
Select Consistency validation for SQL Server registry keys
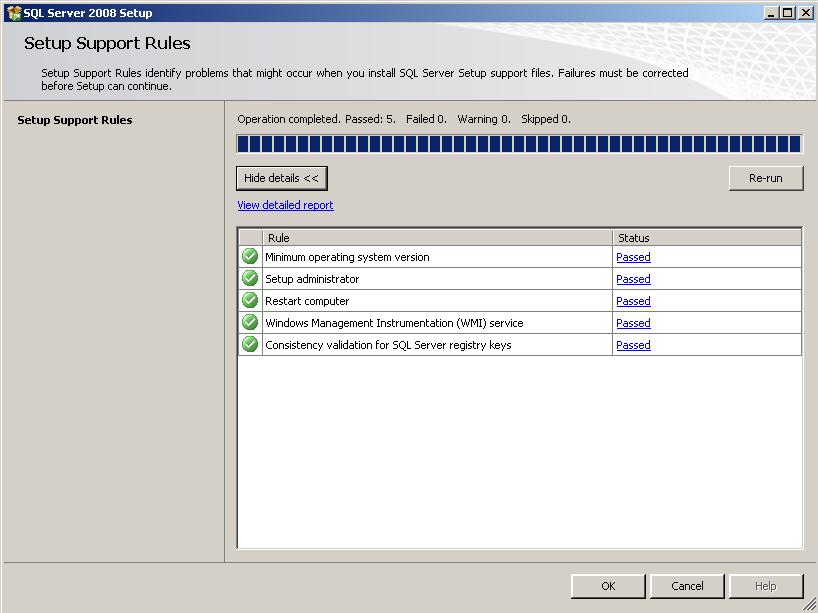point(388,345)
